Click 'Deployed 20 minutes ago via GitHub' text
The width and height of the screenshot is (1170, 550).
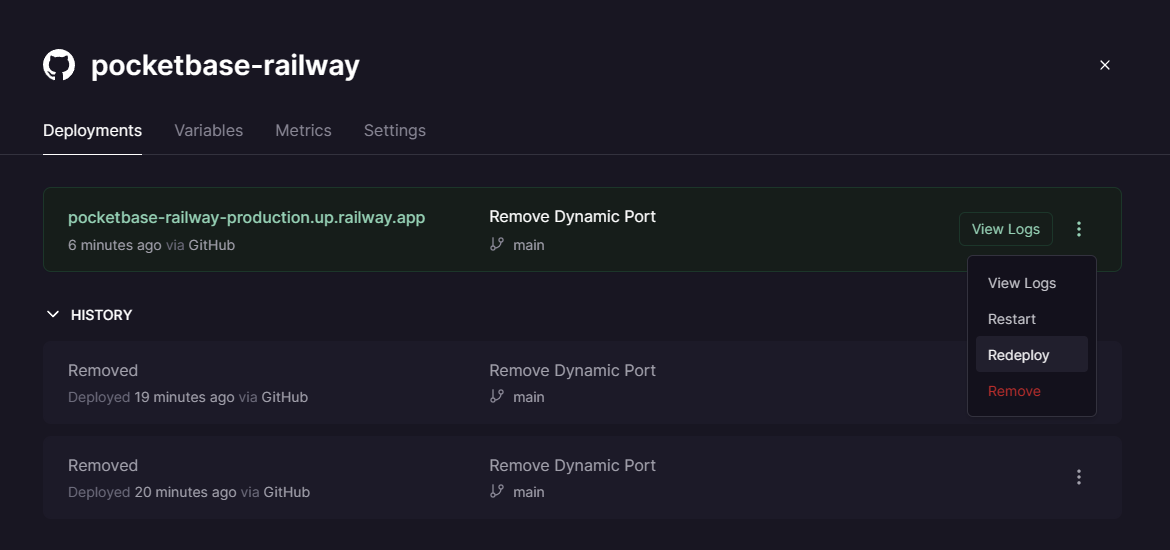(189, 492)
